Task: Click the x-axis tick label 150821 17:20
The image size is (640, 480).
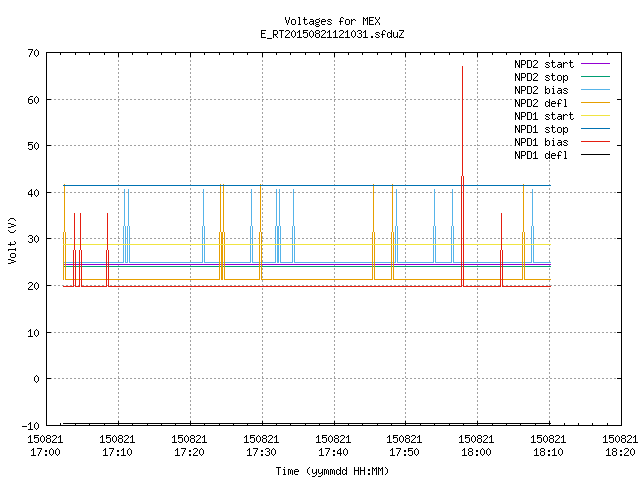Action: coord(189,446)
